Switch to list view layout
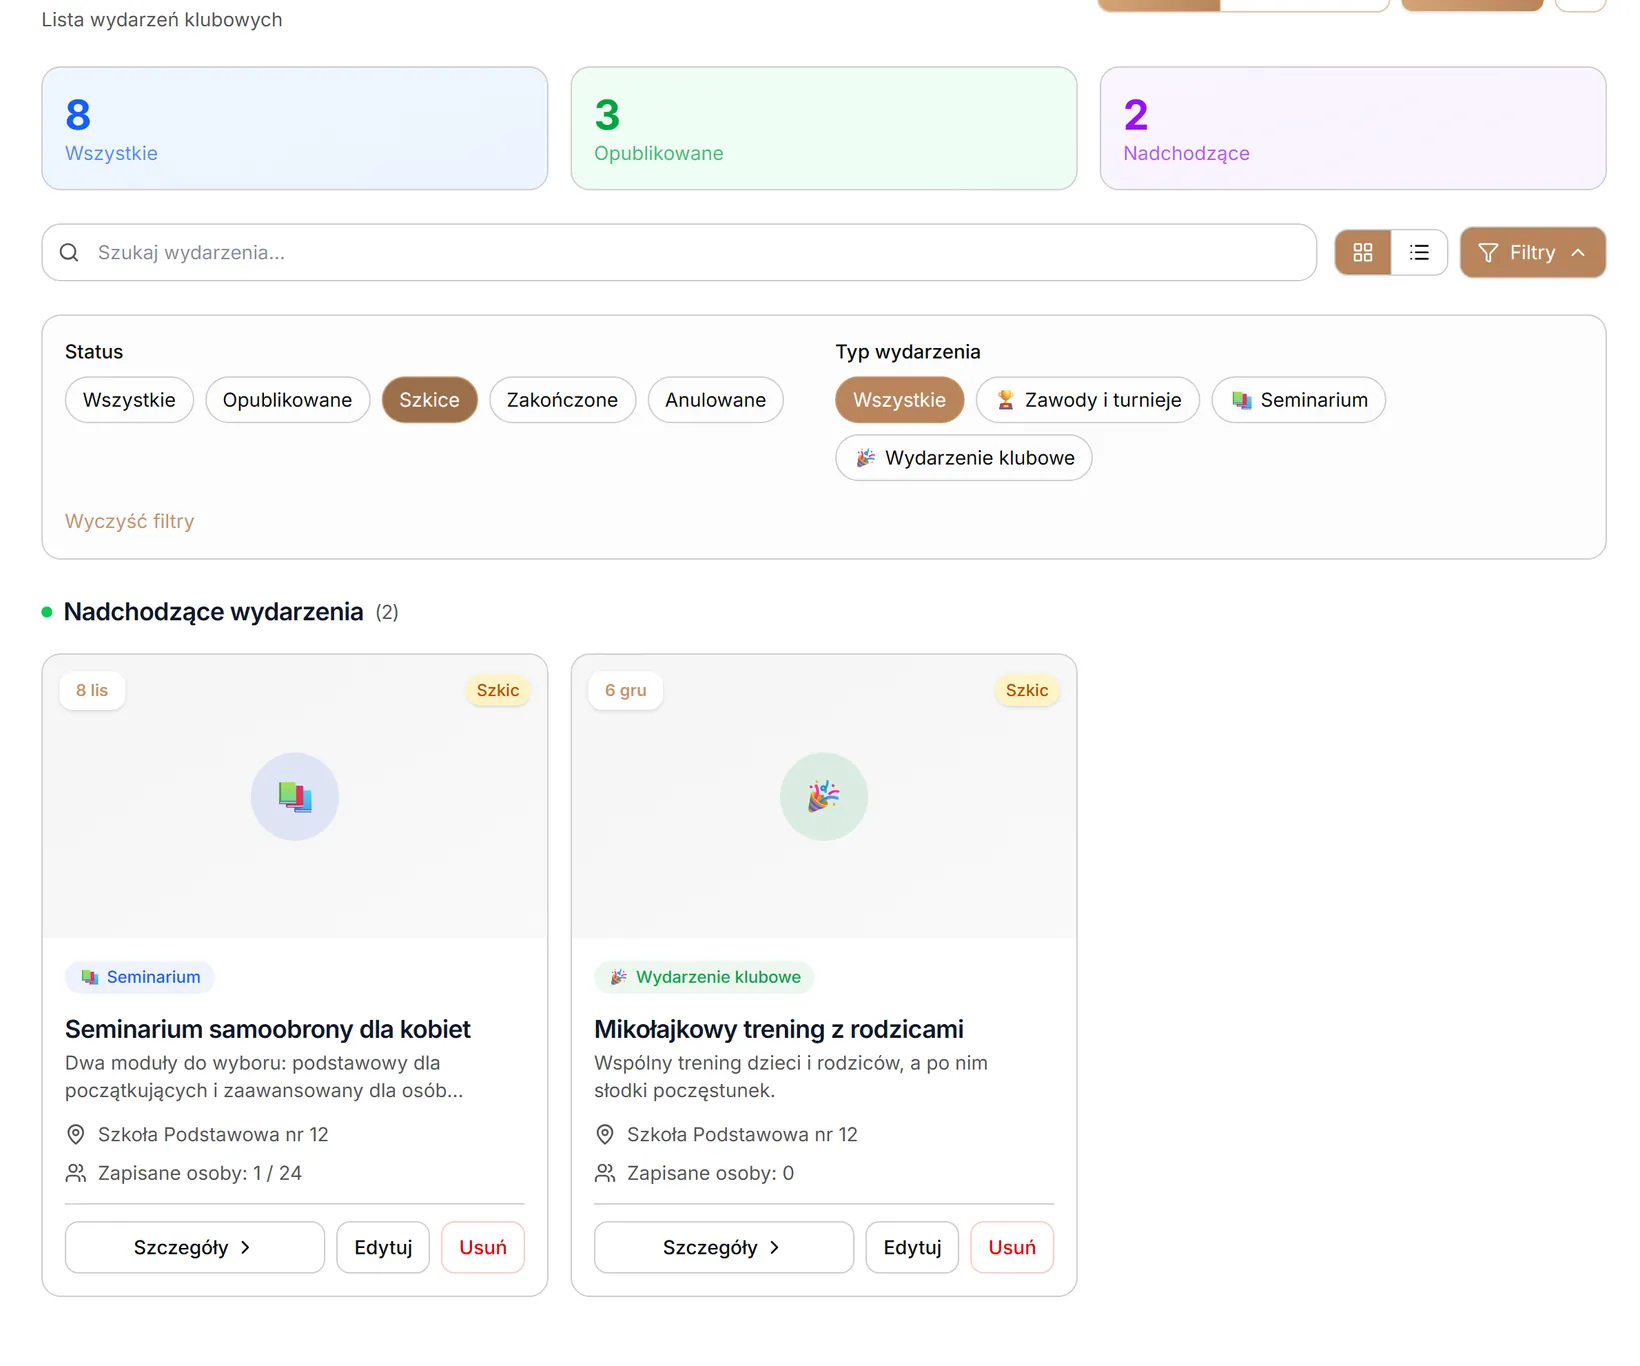Image resolution: width=1640 pixels, height=1366 pixels. (1418, 253)
